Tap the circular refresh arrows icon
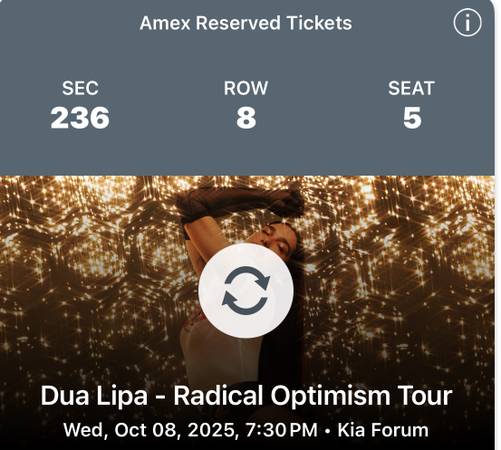Viewport: 501px width, 450px height. [x=246, y=290]
